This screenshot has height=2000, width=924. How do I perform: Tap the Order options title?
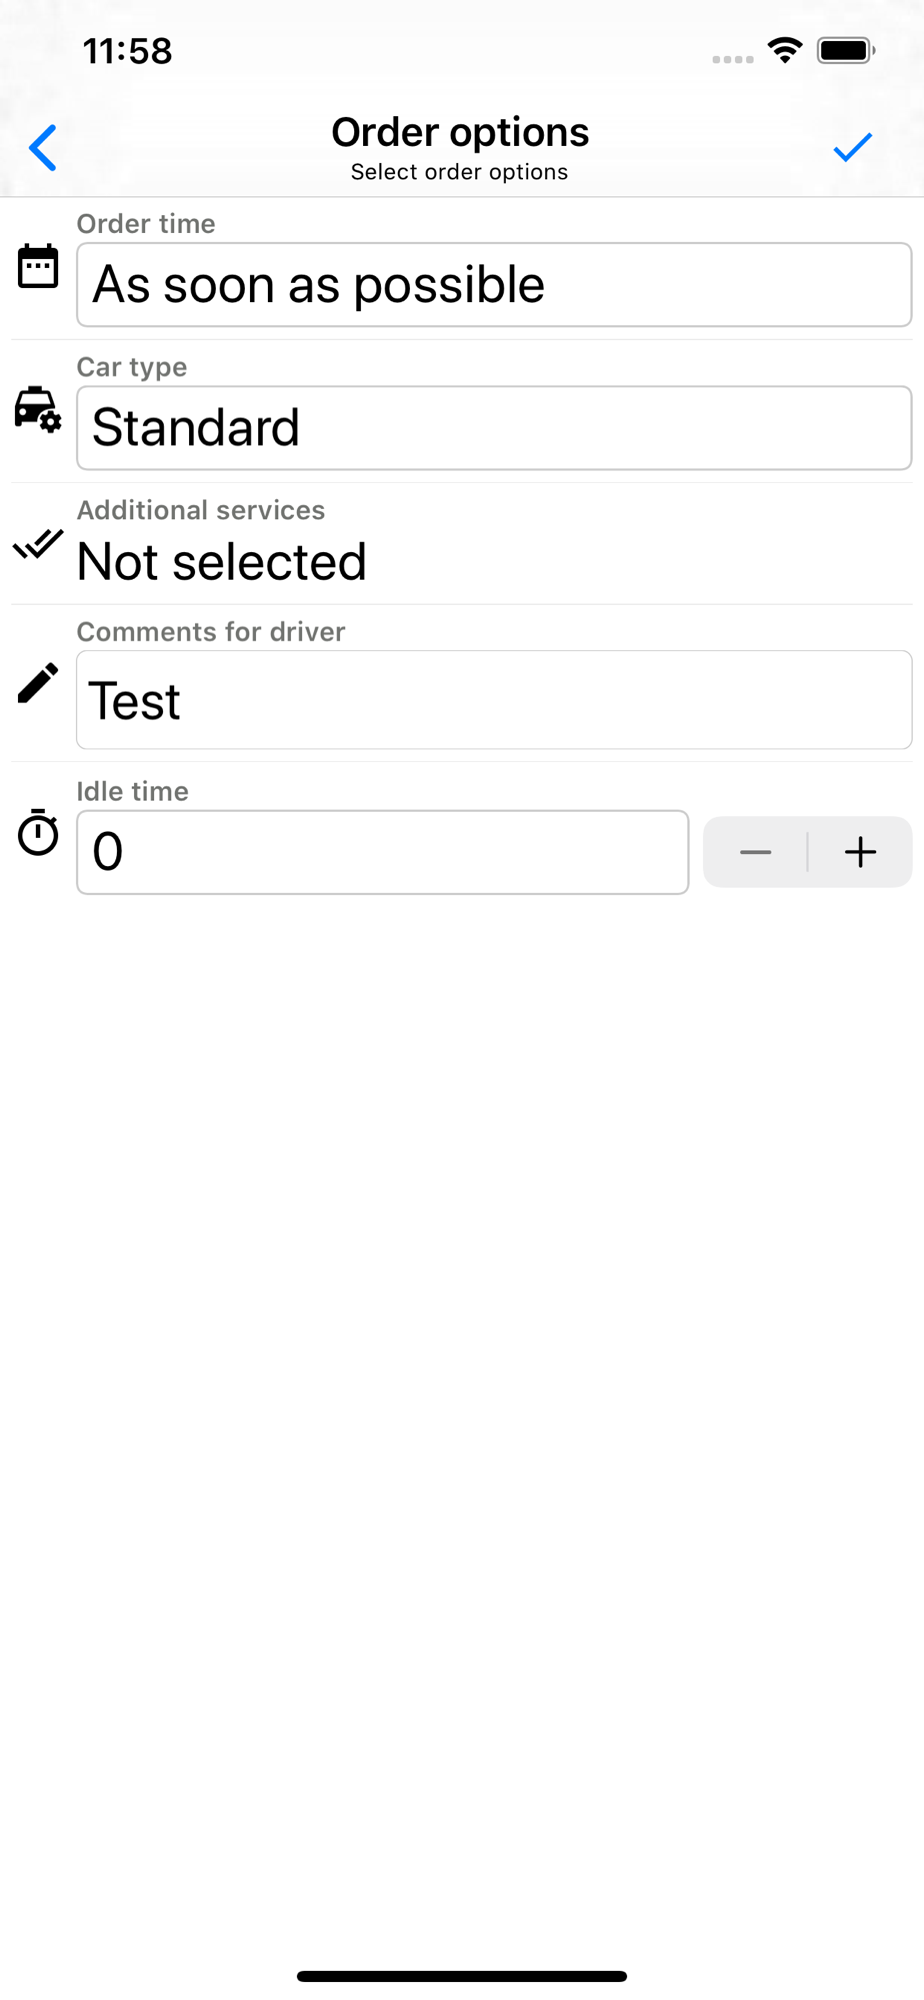coord(460,132)
